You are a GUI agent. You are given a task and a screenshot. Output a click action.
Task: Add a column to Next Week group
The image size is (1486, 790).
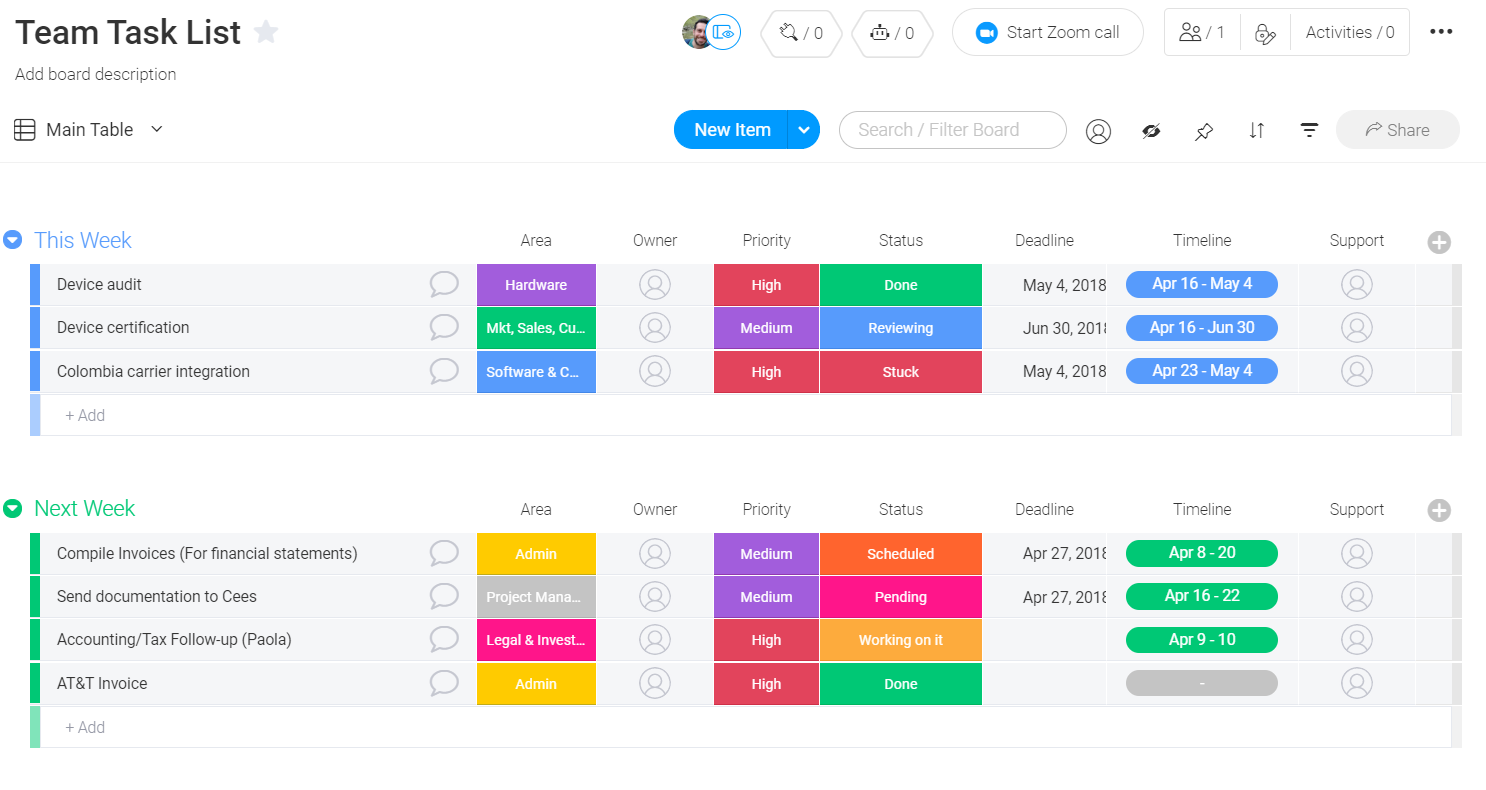pos(1439,511)
